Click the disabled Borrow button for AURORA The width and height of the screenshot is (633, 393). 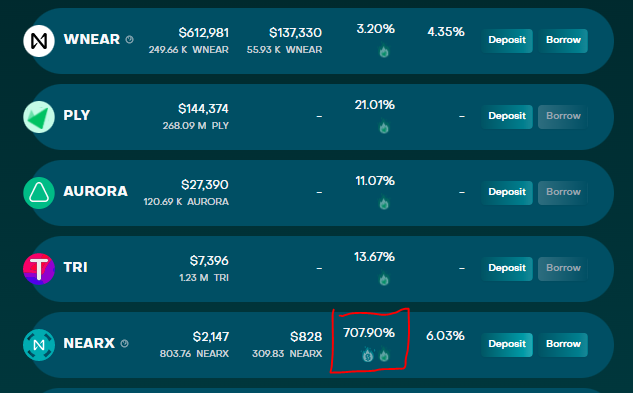tap(563, 192)
